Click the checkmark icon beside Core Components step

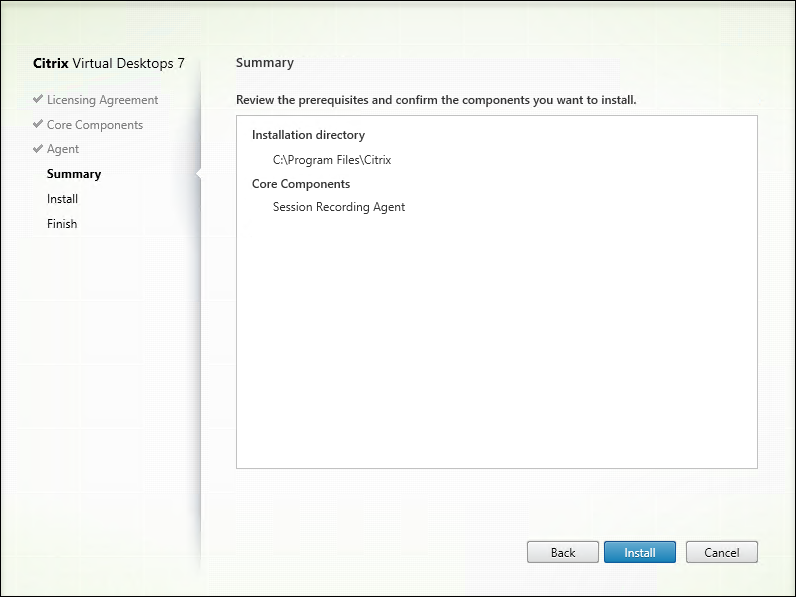tap(38, 125)
